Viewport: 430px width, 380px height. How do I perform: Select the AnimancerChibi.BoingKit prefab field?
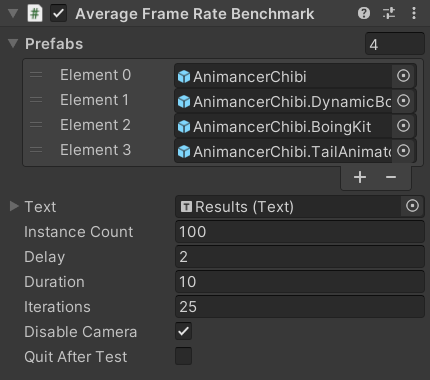(x=283, y=126)
